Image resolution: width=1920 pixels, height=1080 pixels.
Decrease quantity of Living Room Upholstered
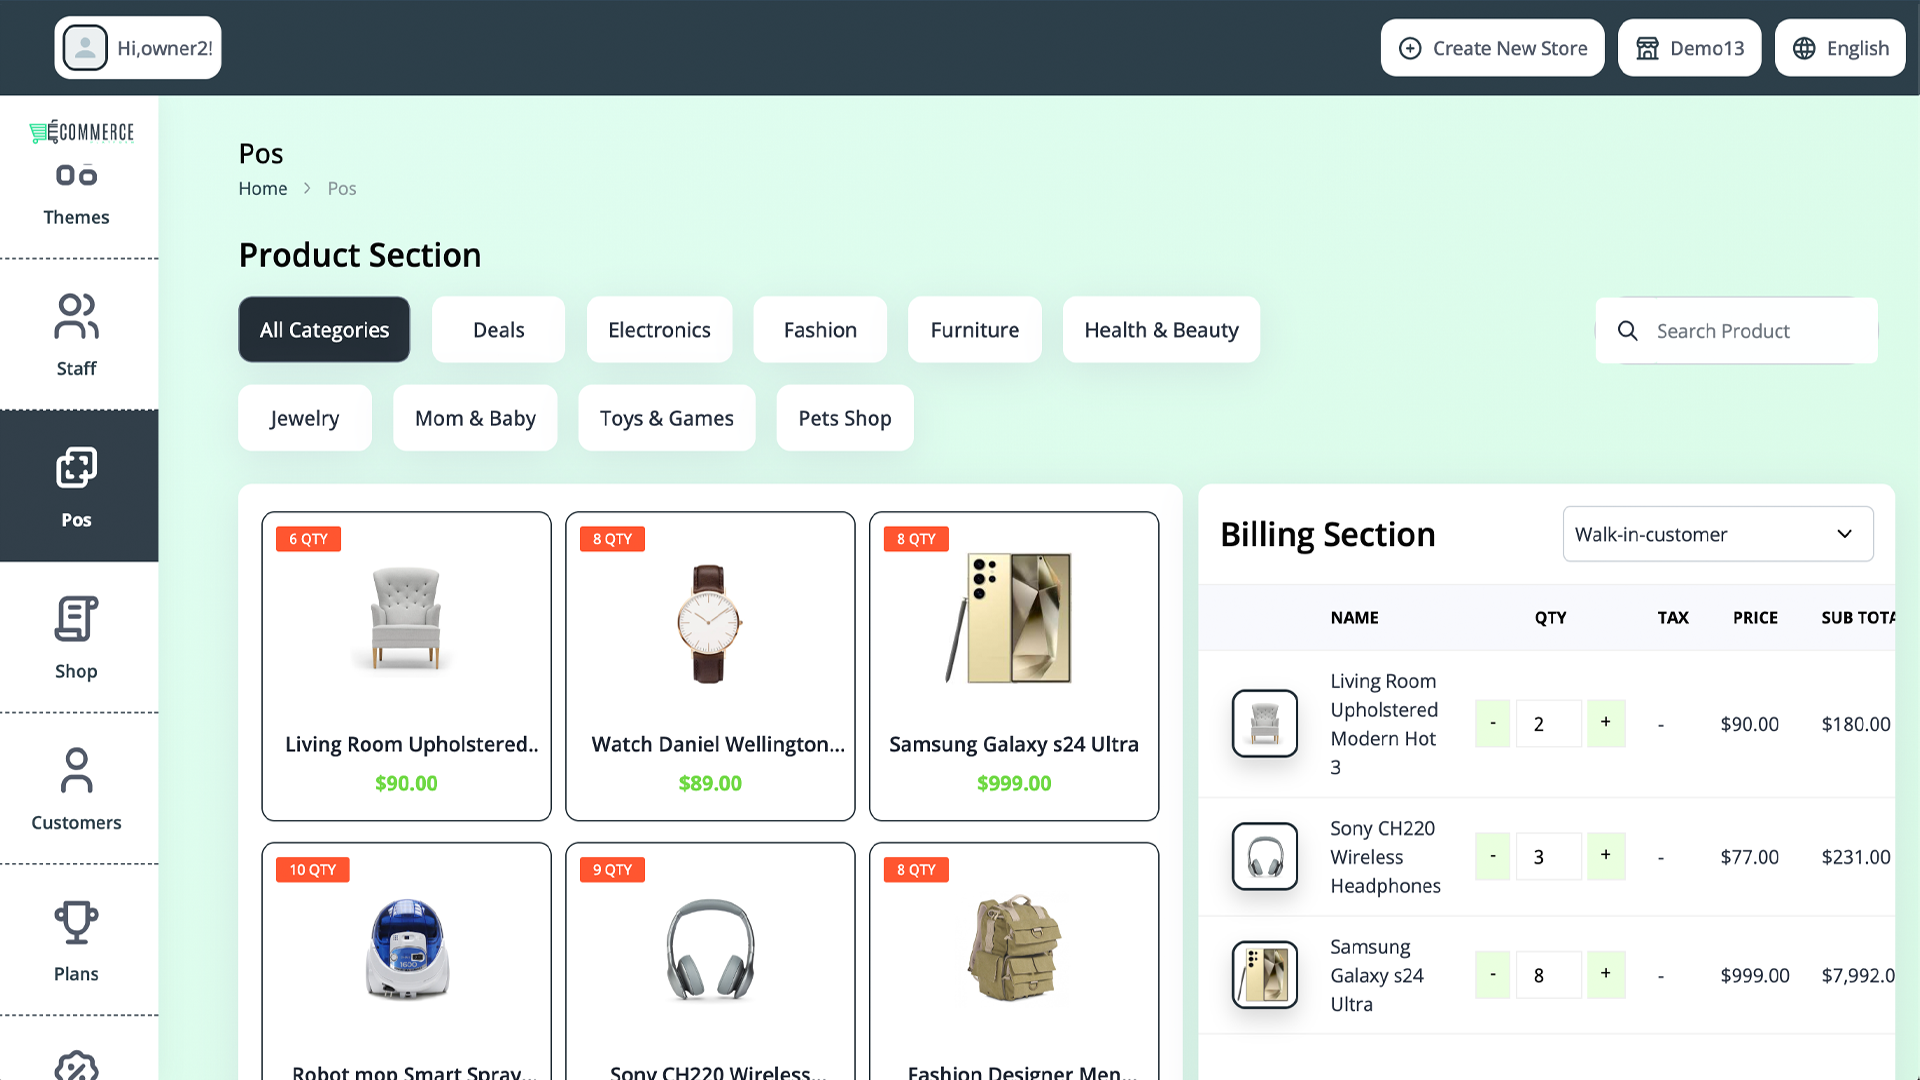[1493, 723]
